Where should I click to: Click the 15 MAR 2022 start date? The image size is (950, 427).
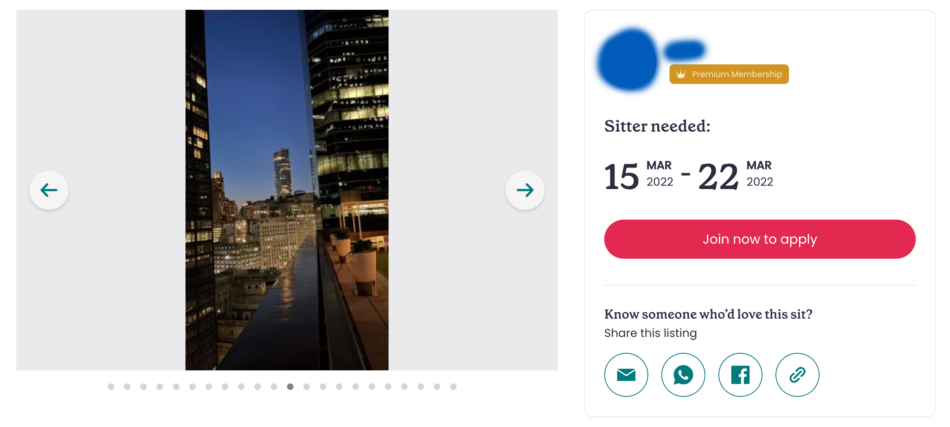(639, 175)
